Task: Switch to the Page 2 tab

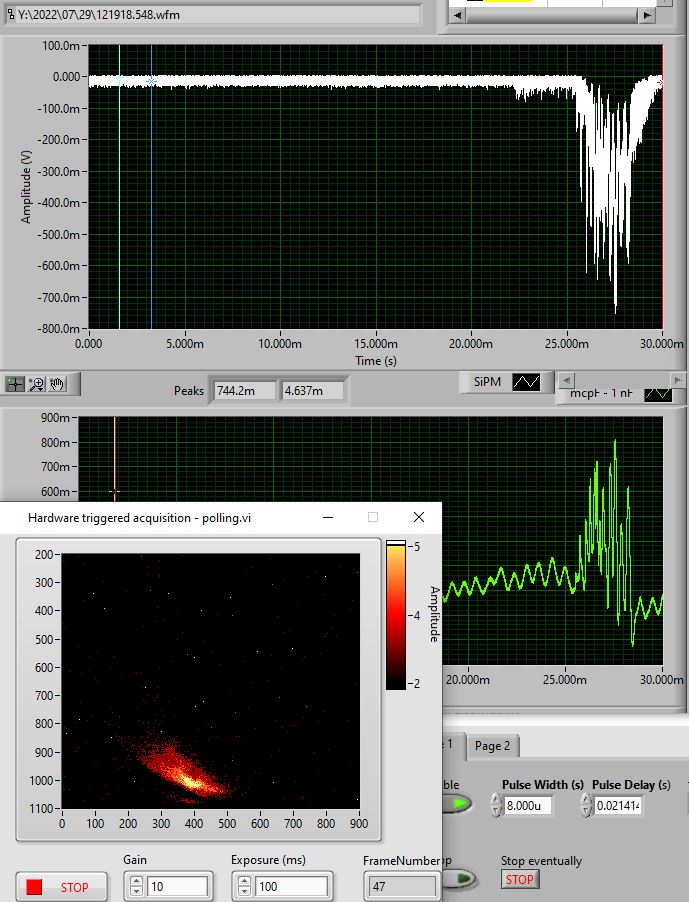Action: [x=492, y=746]
